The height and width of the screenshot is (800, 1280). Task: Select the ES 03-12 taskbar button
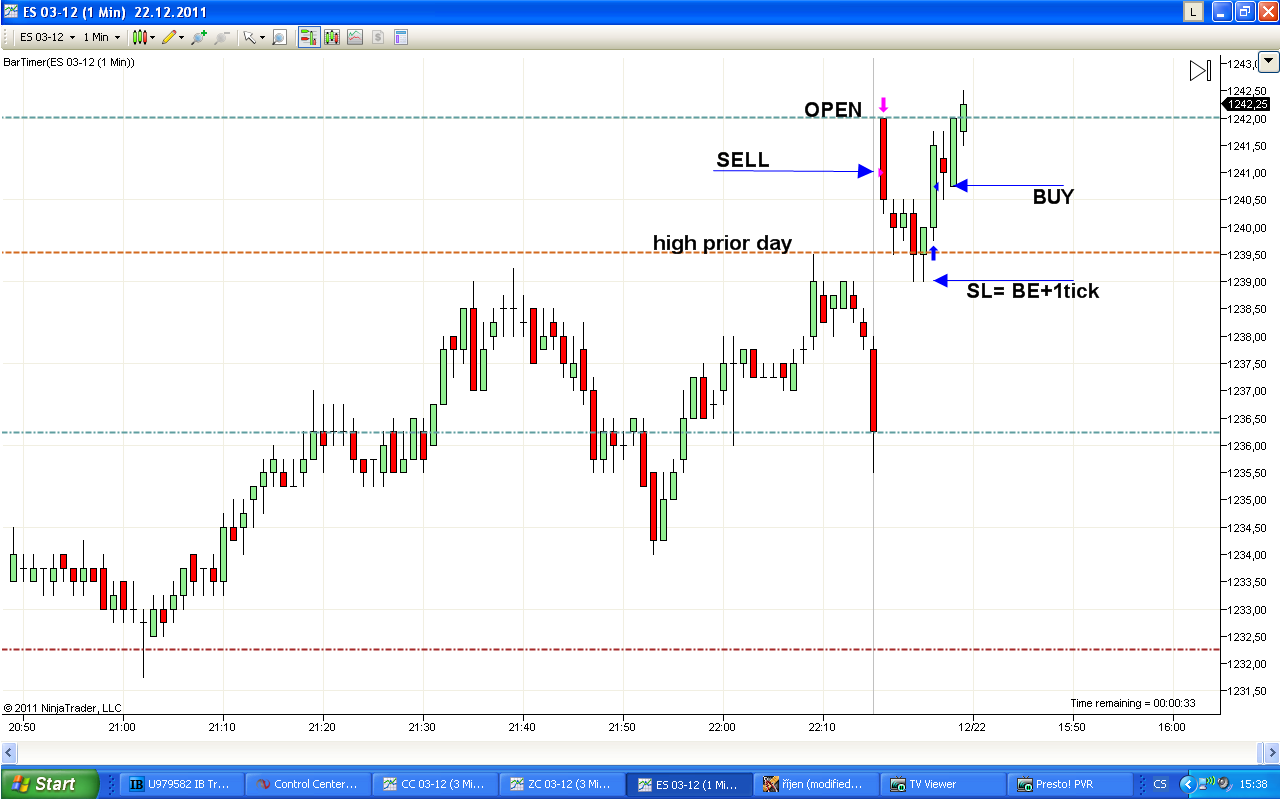click(x=689, y=785)
